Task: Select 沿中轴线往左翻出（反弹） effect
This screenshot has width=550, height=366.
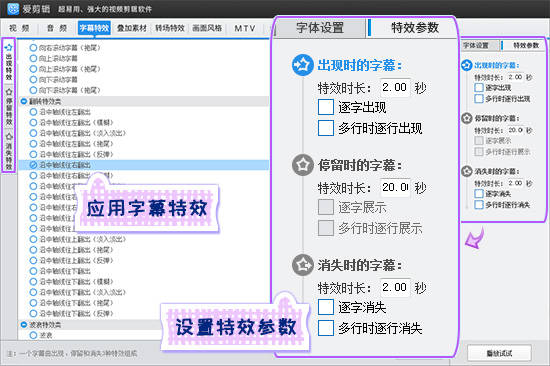Action: click(72, 154)
